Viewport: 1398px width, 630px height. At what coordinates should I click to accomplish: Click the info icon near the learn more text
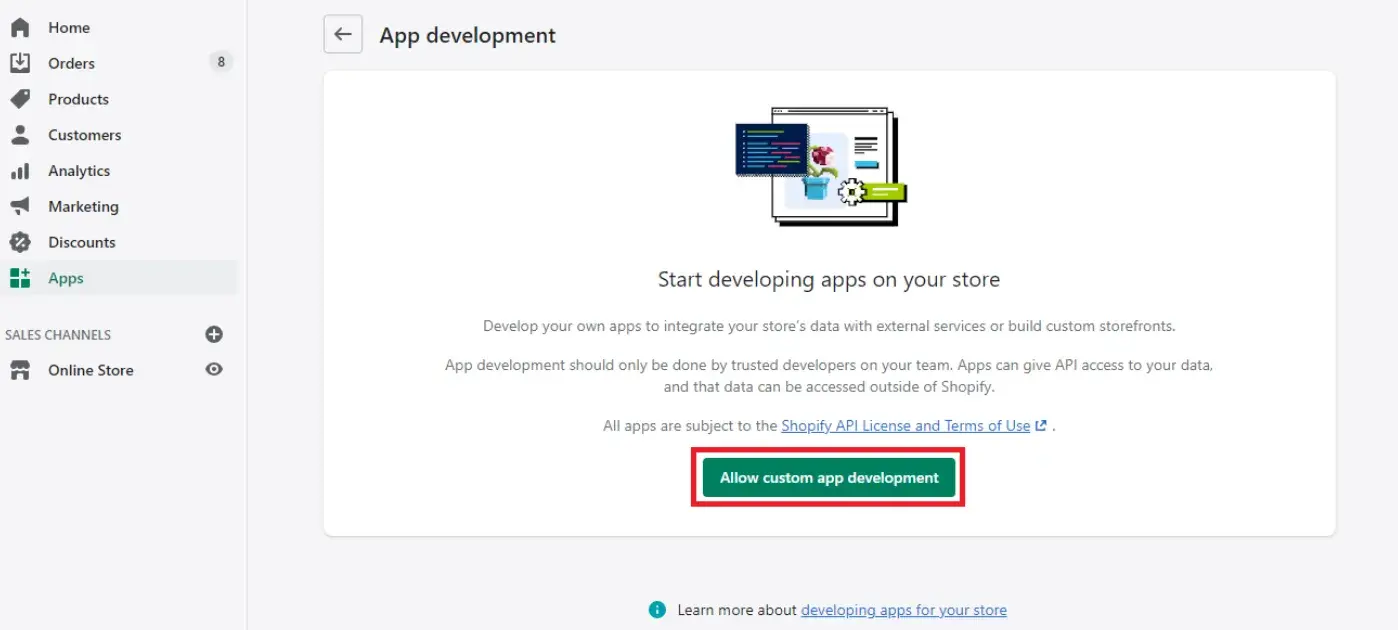(658, 609)
